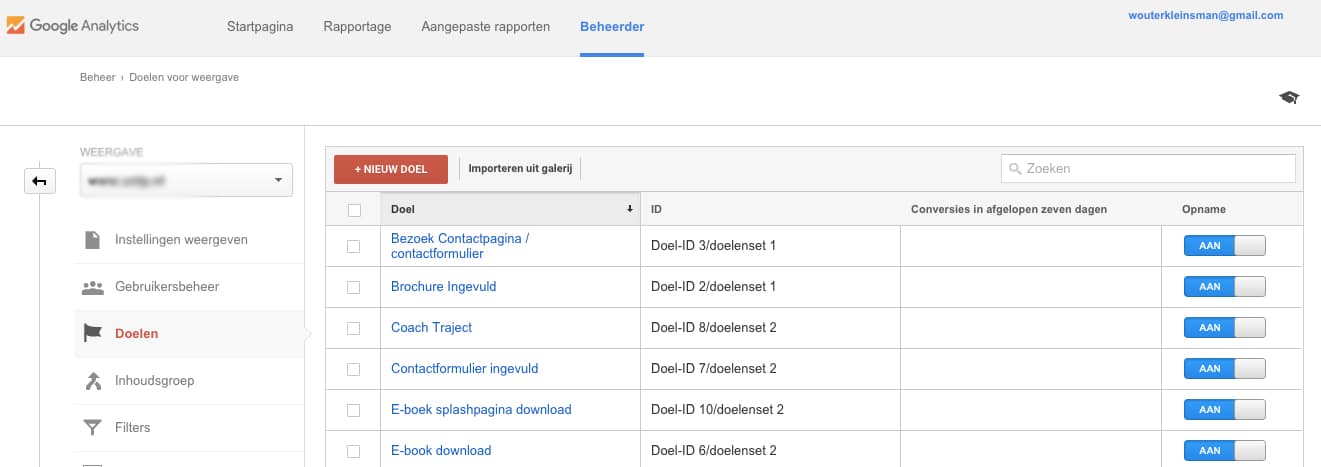
Task: Click 'Doelen voor weergave' breadcrumb text
Action: click(x=184, y=77)
